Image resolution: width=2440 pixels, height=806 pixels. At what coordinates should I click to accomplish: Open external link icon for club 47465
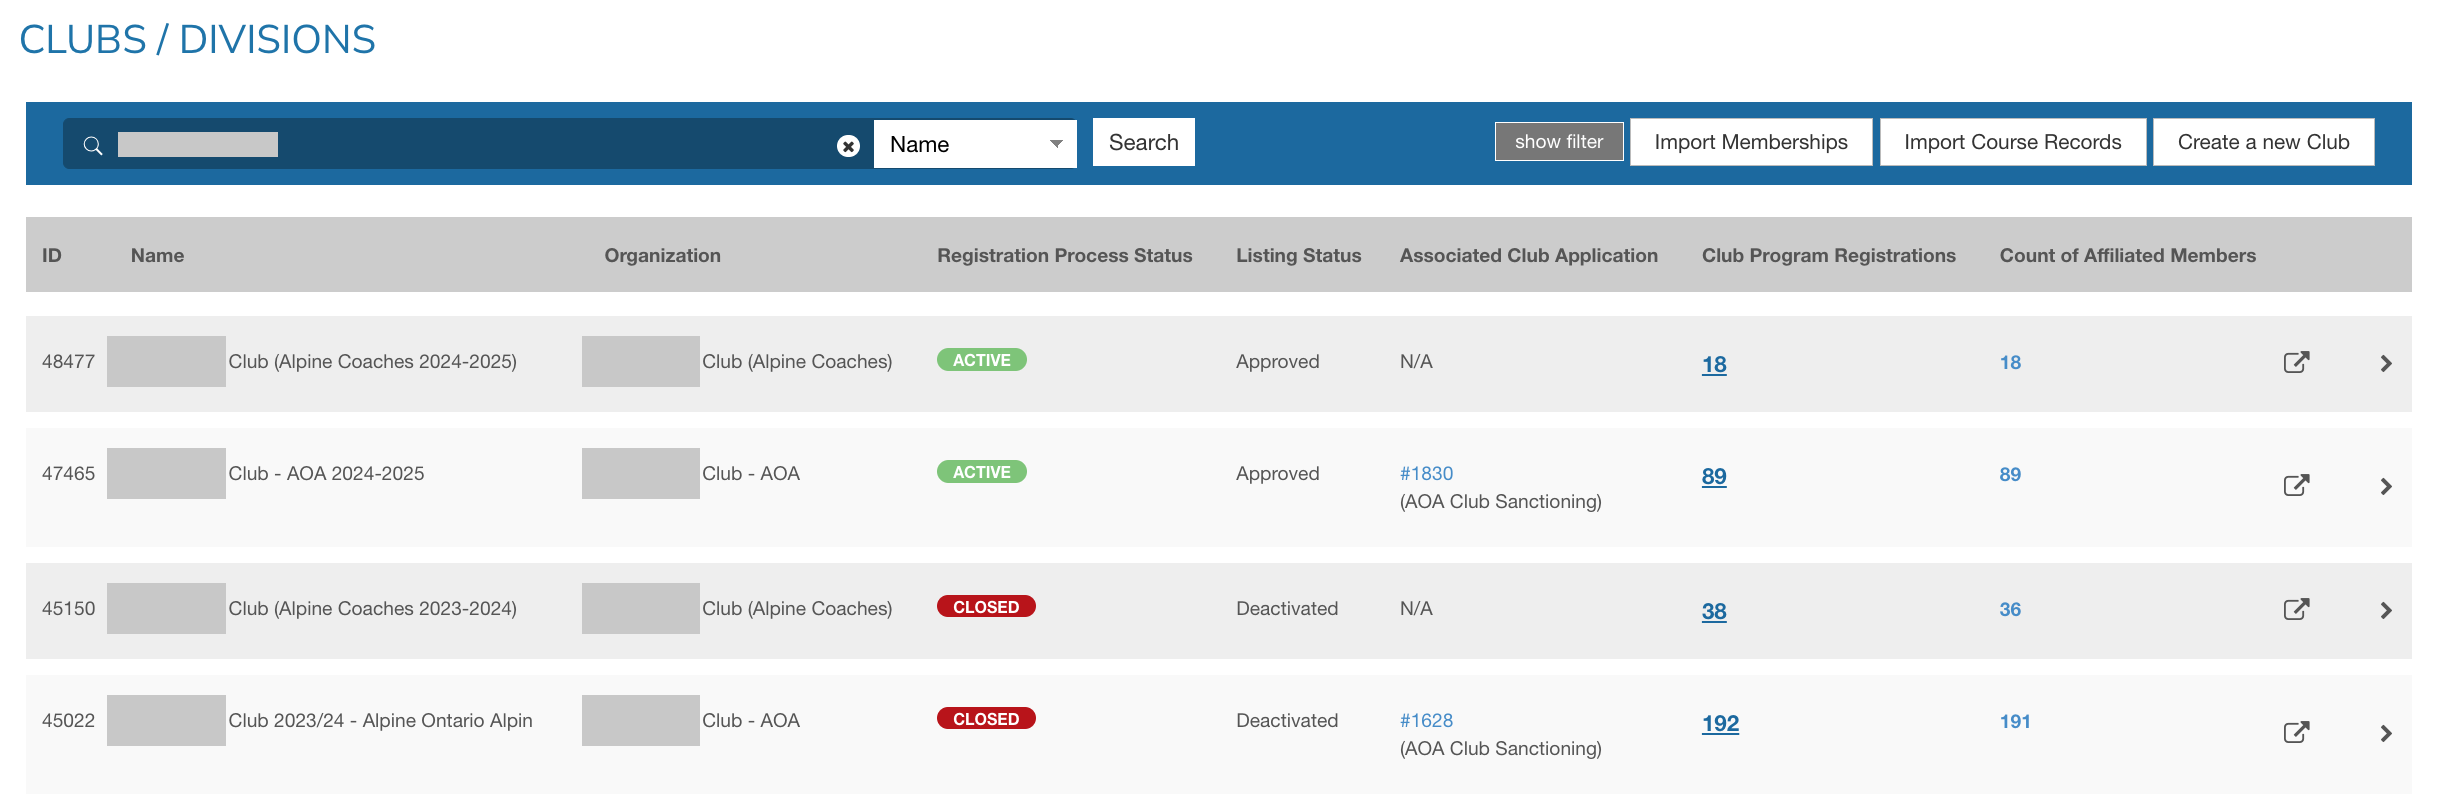pyautogui.click(x=2296, y=485)
